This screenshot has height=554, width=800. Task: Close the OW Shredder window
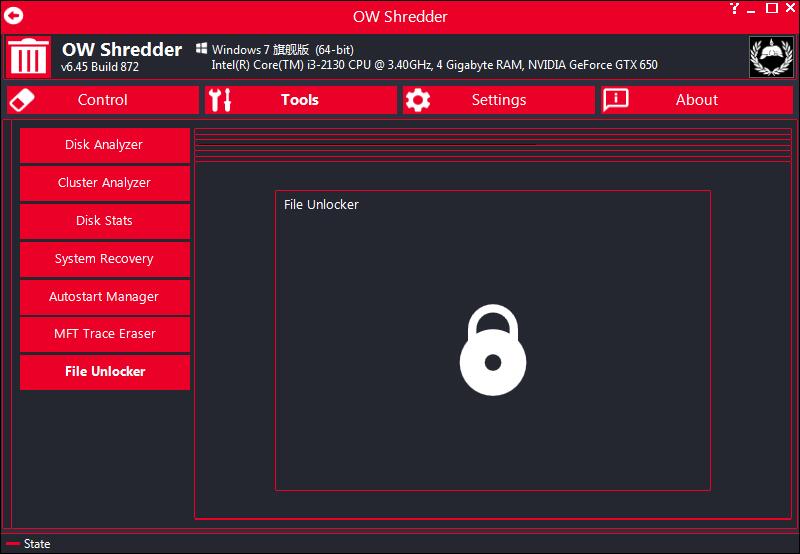(790, 8)
